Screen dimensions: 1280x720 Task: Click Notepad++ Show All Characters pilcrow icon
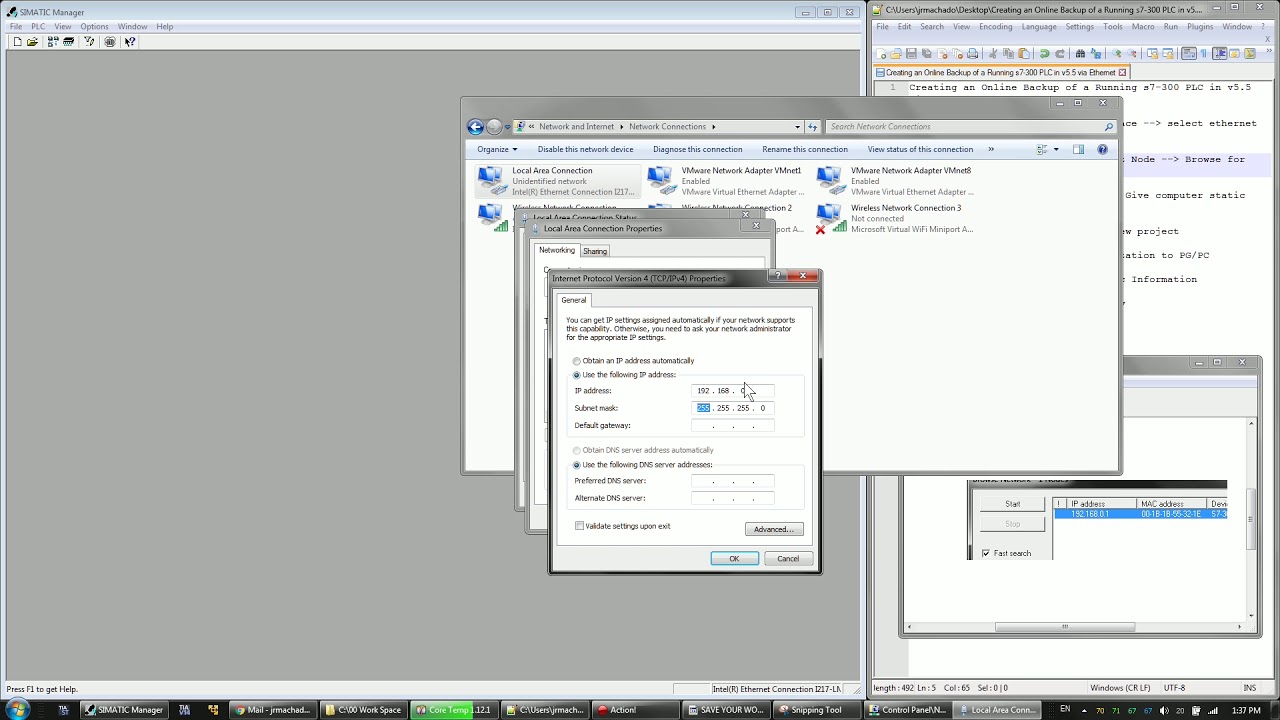[x=1203, y=54]
